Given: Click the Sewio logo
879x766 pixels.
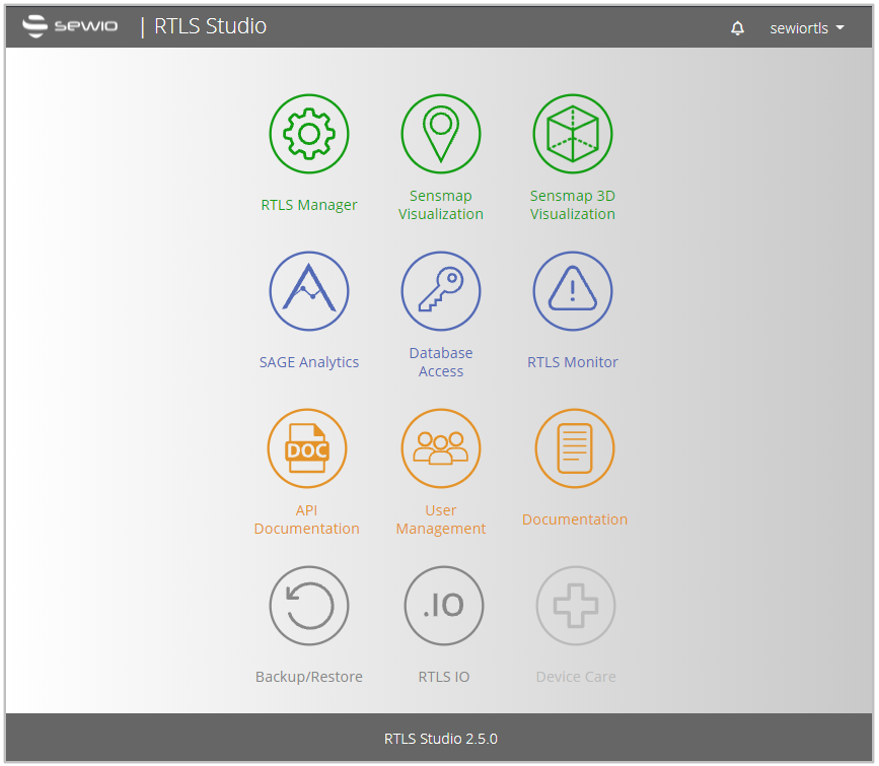Looking at the screenshot, I should pyautogui.click(x=70, y=26).
